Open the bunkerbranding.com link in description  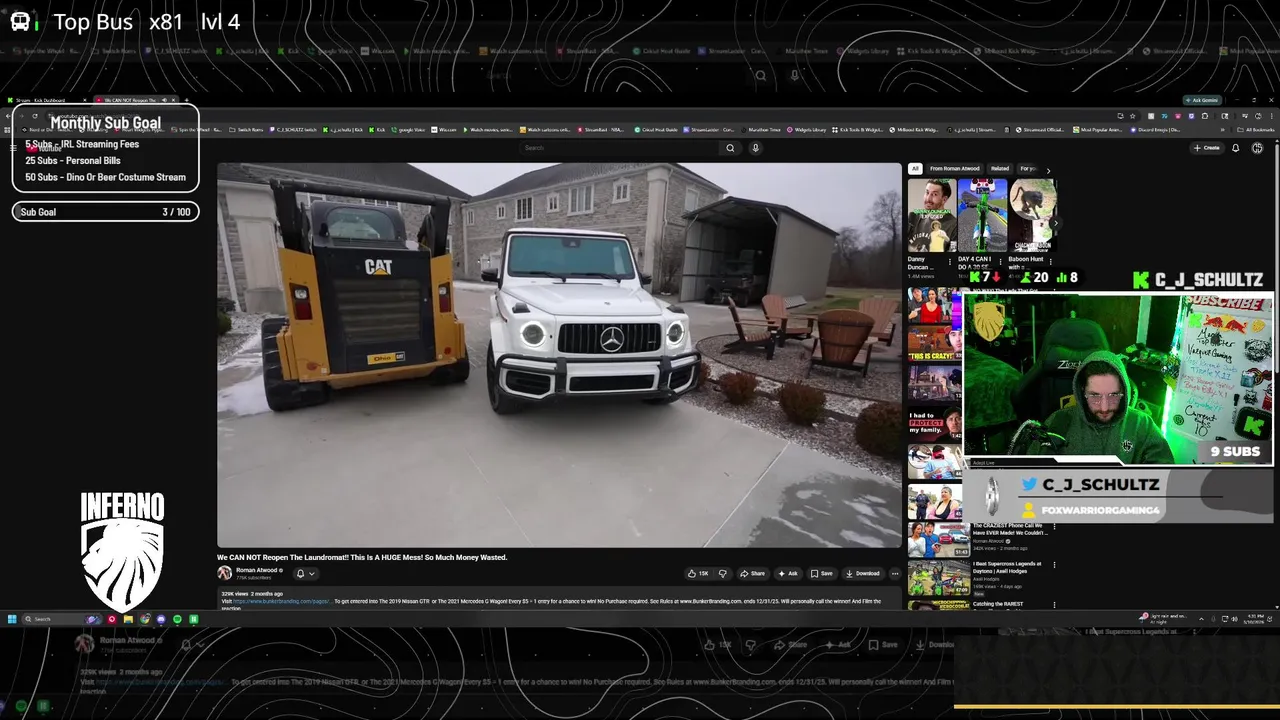(282, 601)
